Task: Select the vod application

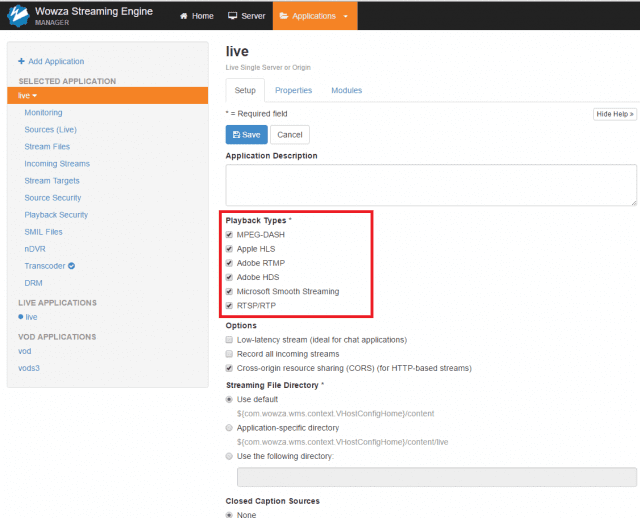Action: click(24, 351)
